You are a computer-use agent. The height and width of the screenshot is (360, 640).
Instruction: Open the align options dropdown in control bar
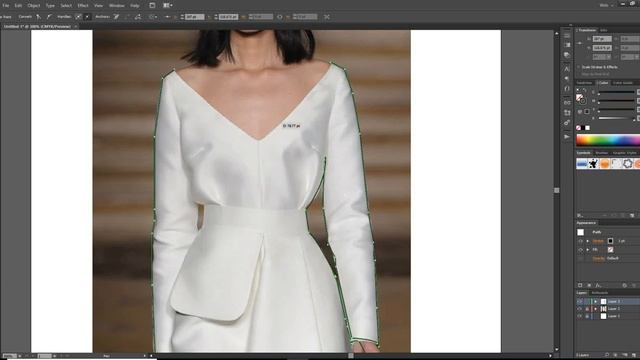tap(153, 17)
